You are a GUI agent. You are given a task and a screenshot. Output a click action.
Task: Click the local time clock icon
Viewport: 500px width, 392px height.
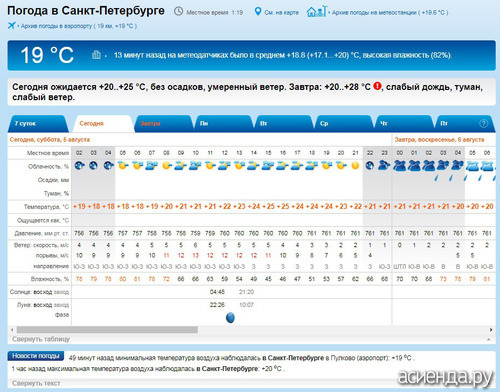pos(179,12)
